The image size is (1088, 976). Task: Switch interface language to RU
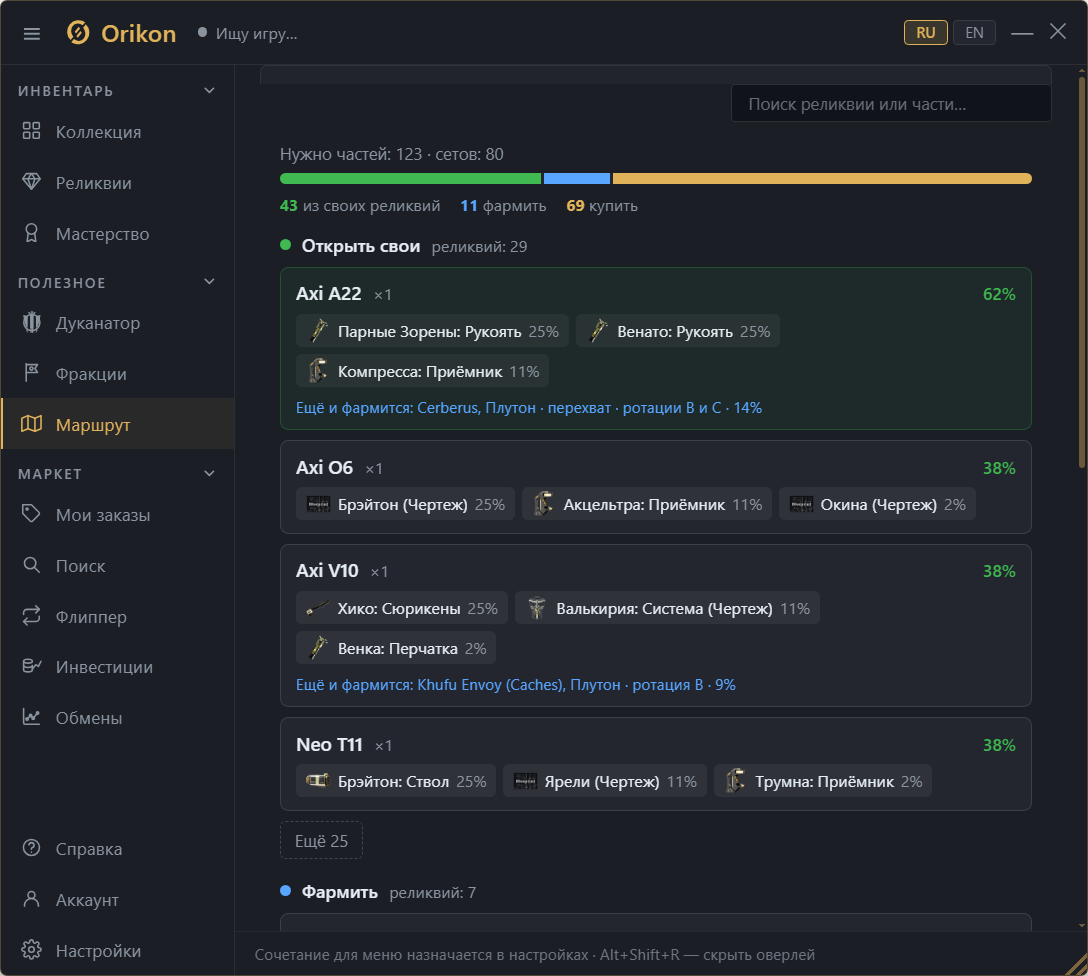[926, 33]
